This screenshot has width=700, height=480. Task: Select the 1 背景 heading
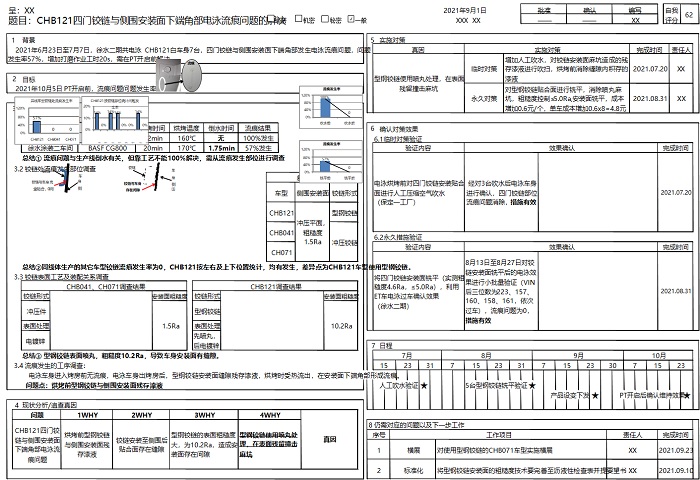[x=24, y=40]
